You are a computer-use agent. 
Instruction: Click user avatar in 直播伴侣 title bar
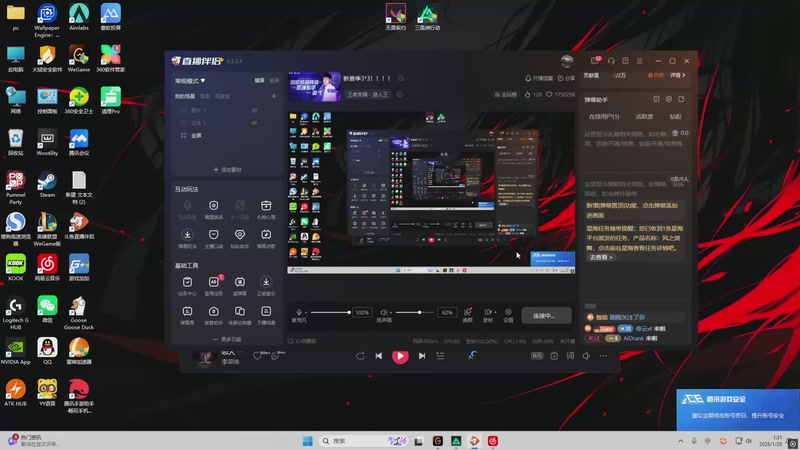click(x=567, y=61)
